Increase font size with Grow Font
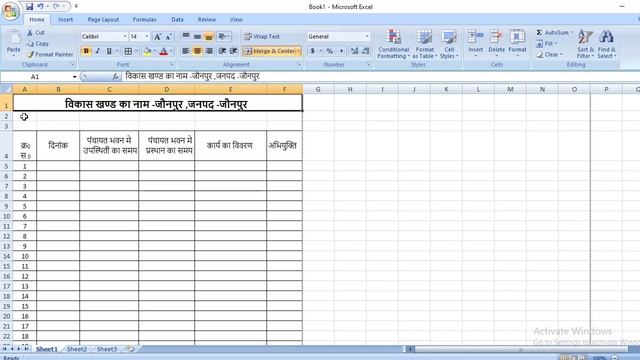640x360 pixels. click(x=157, y=37)
